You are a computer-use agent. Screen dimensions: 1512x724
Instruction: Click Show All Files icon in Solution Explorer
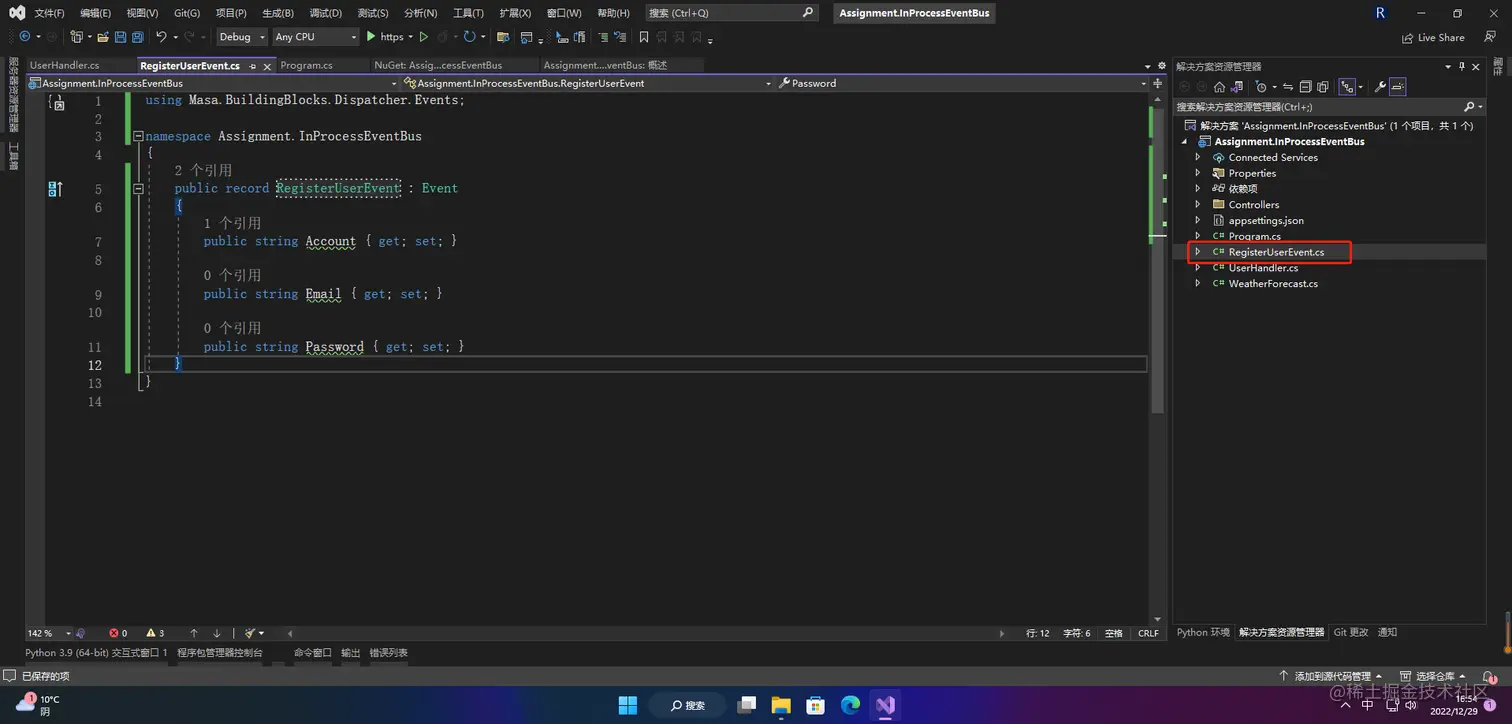pos(1322,87)
